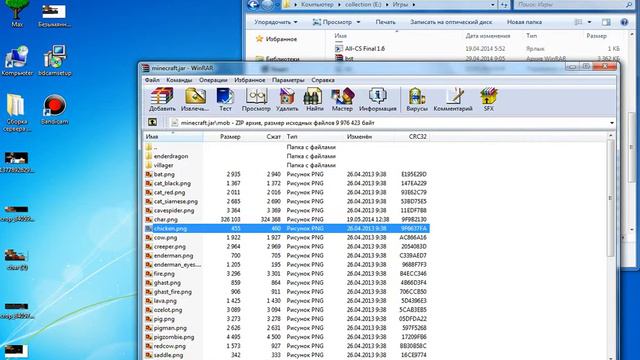This screenshot has width=640, height=360.
Task: Click the Добавить (Add) toolbar icon in WinRAR
Action: click(x=162, y=100)
